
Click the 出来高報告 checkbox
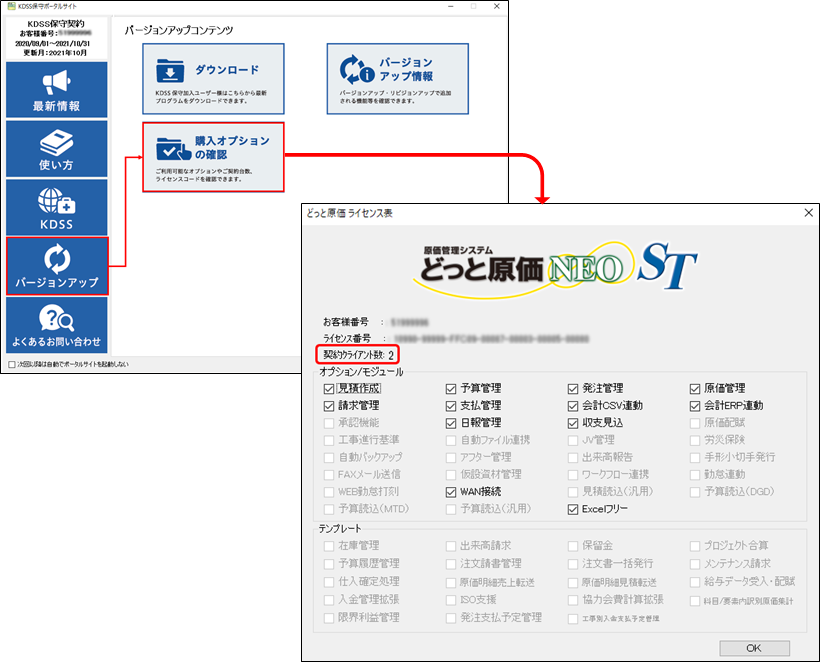click(573, 458)
